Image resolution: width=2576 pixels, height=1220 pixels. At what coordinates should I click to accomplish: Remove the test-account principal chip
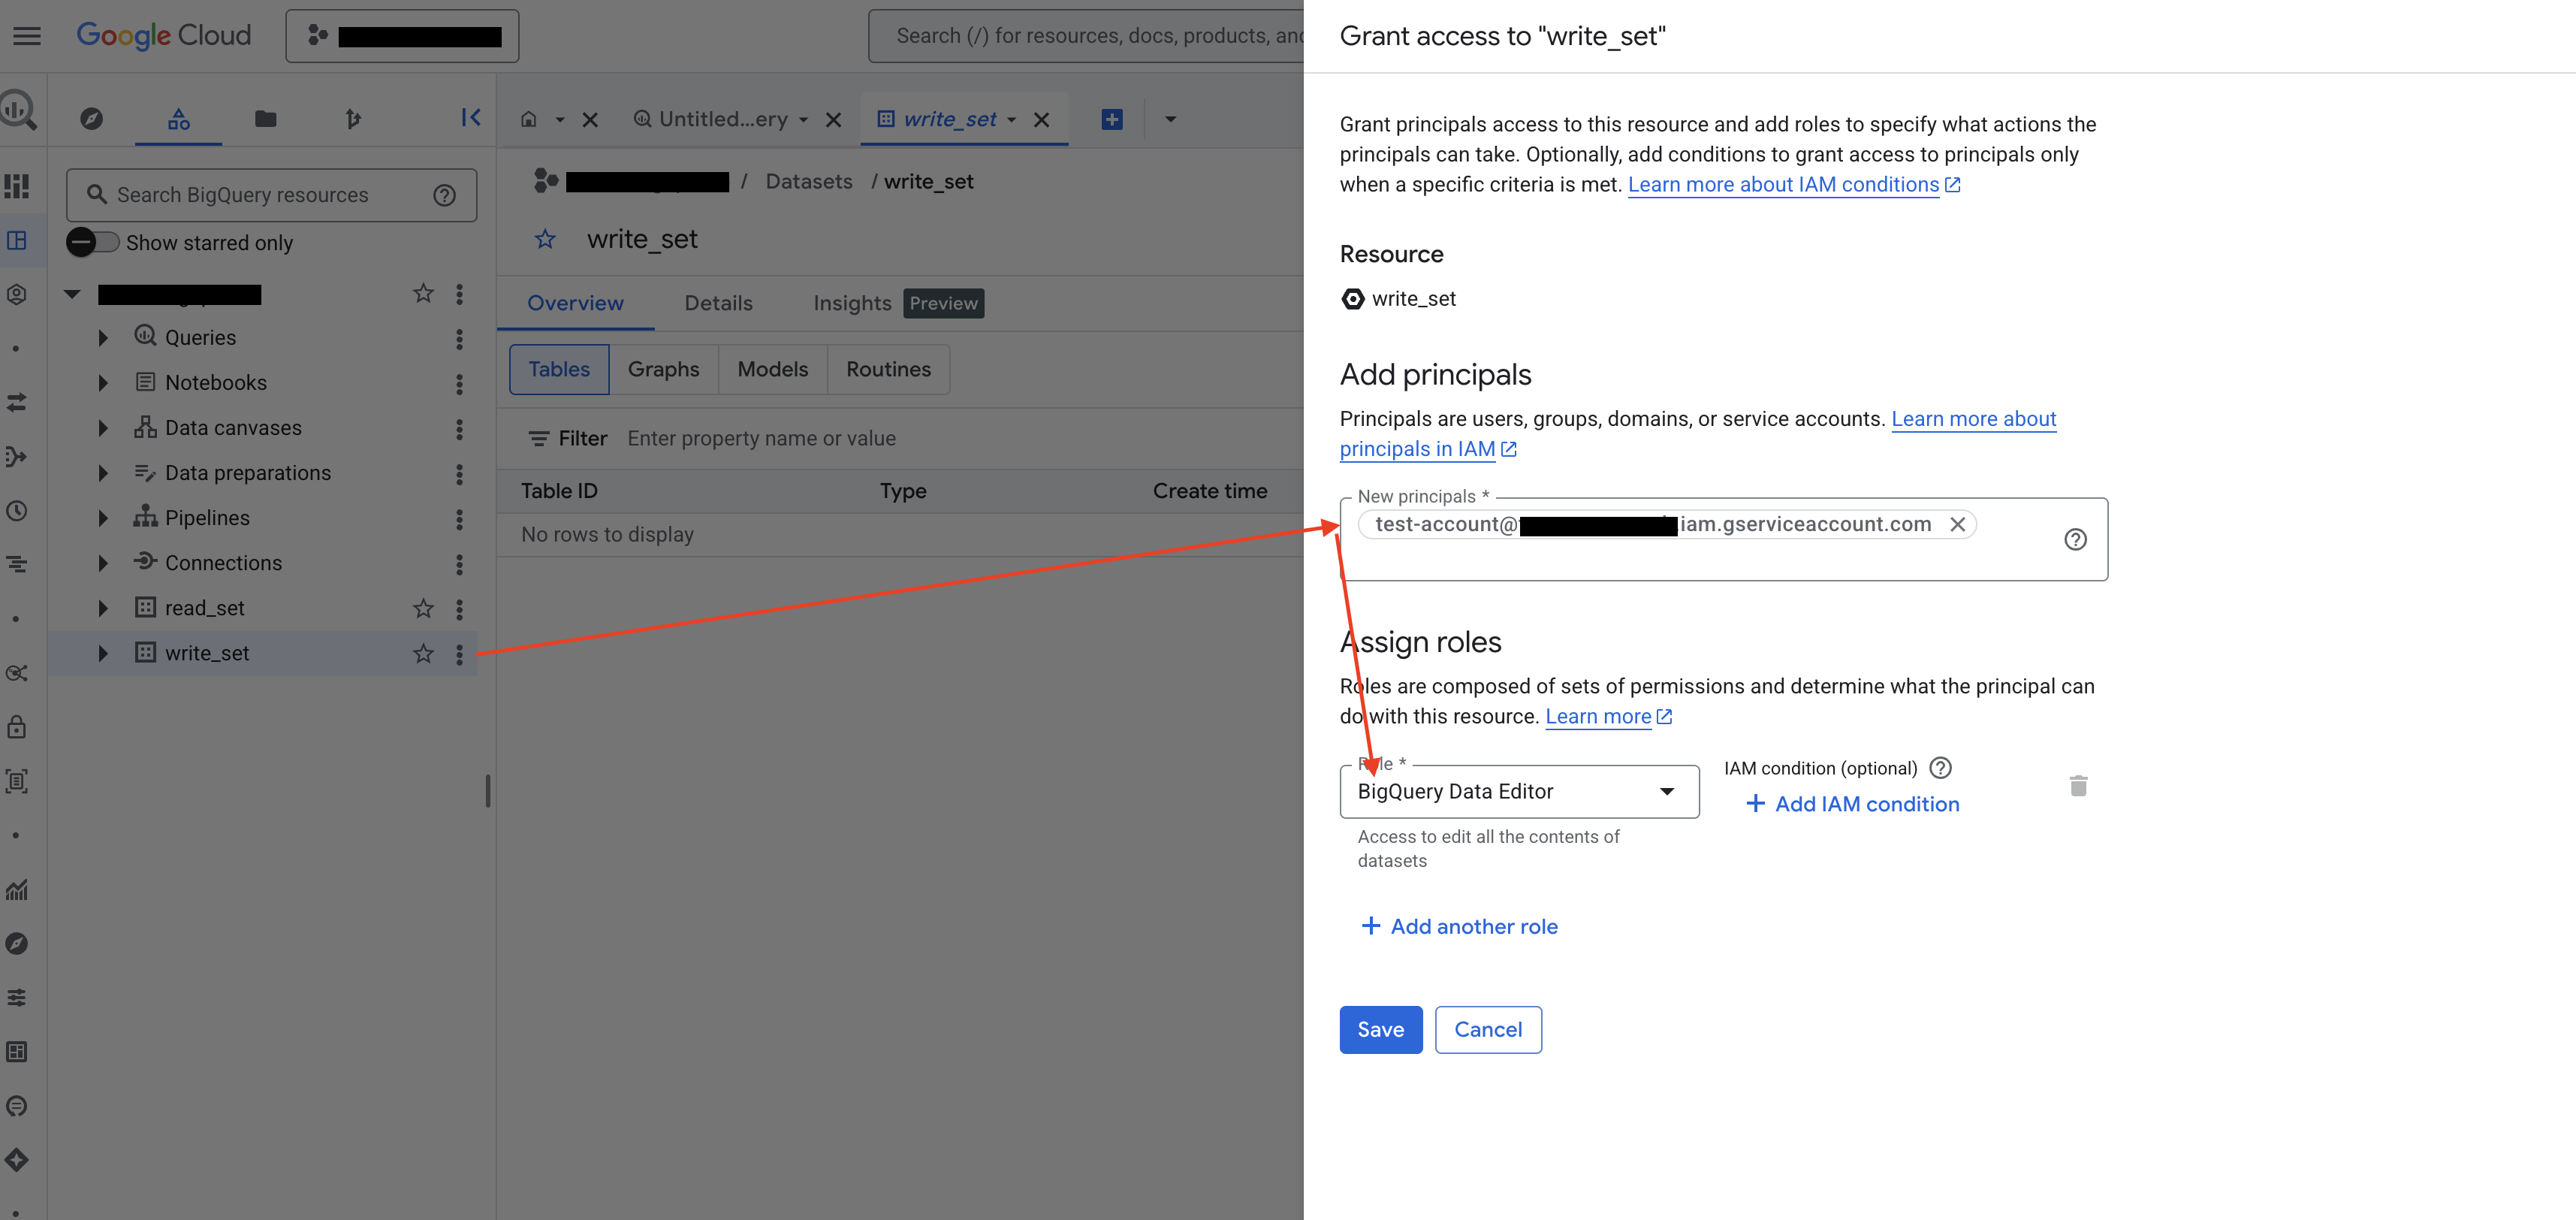point(1957,524)
